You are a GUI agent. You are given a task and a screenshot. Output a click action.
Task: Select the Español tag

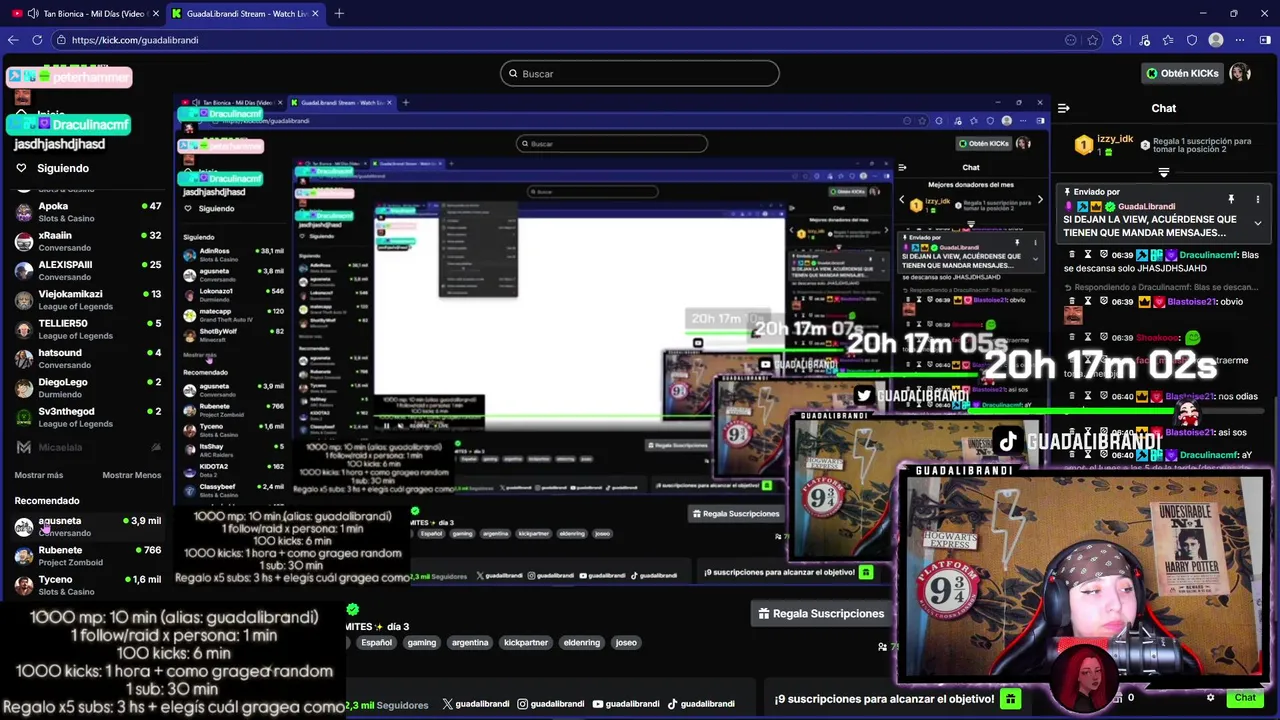point(376,643)
